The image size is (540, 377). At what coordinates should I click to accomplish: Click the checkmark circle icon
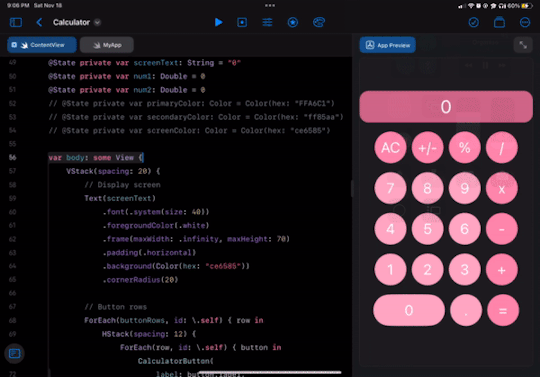tap(474, 22)
